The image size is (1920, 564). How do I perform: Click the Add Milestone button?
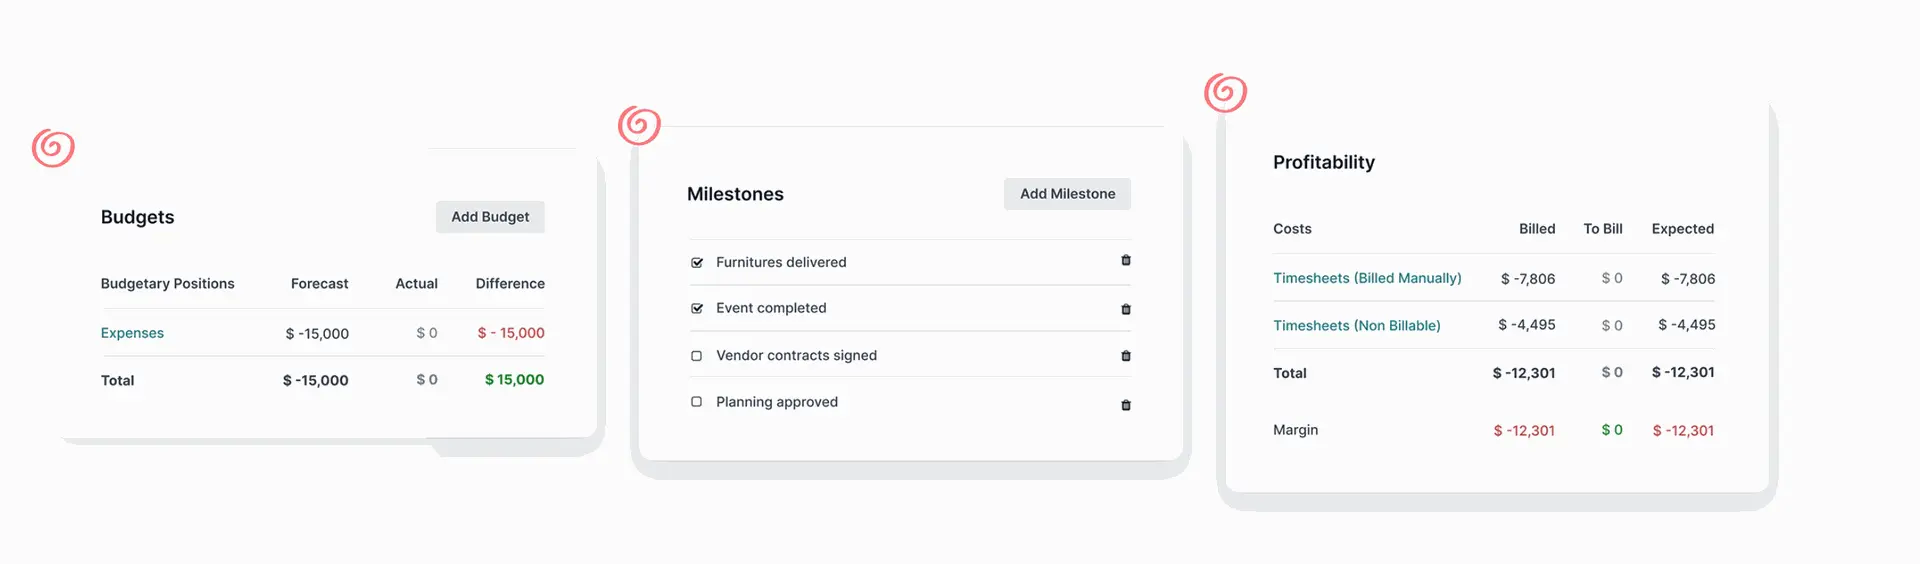click(x=1067, y=194)
